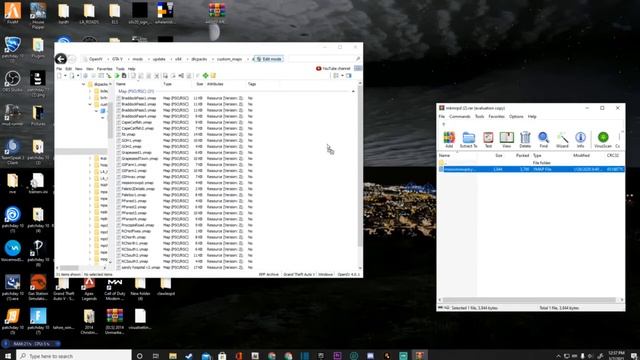640x360 pixels.
Task: Open Tools menu in OpenIV
Action: click(x=120, y=69)
